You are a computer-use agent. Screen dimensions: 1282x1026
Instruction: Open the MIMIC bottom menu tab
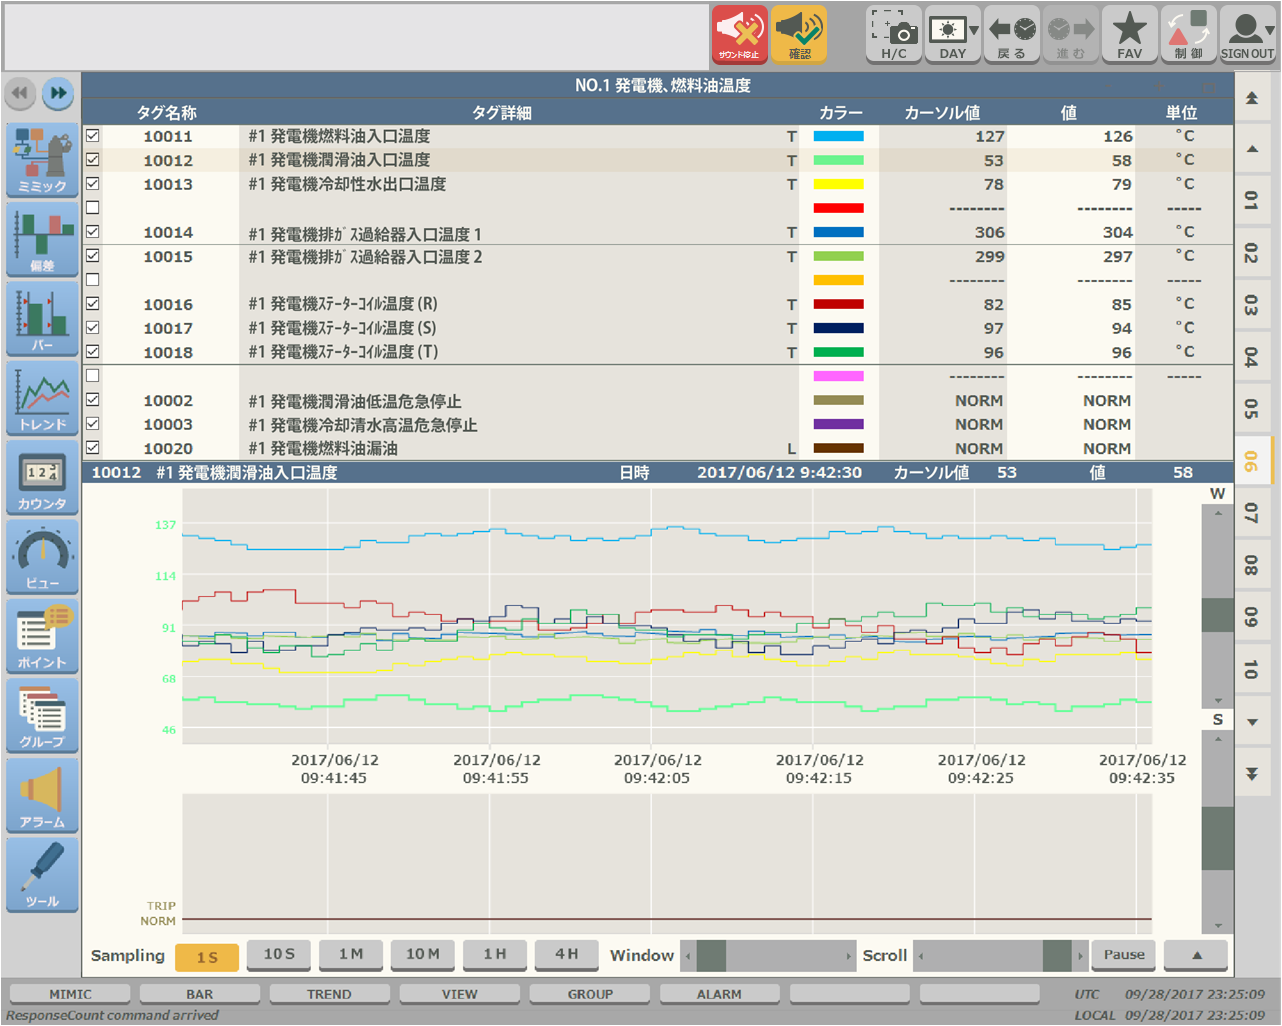(70, 994)
